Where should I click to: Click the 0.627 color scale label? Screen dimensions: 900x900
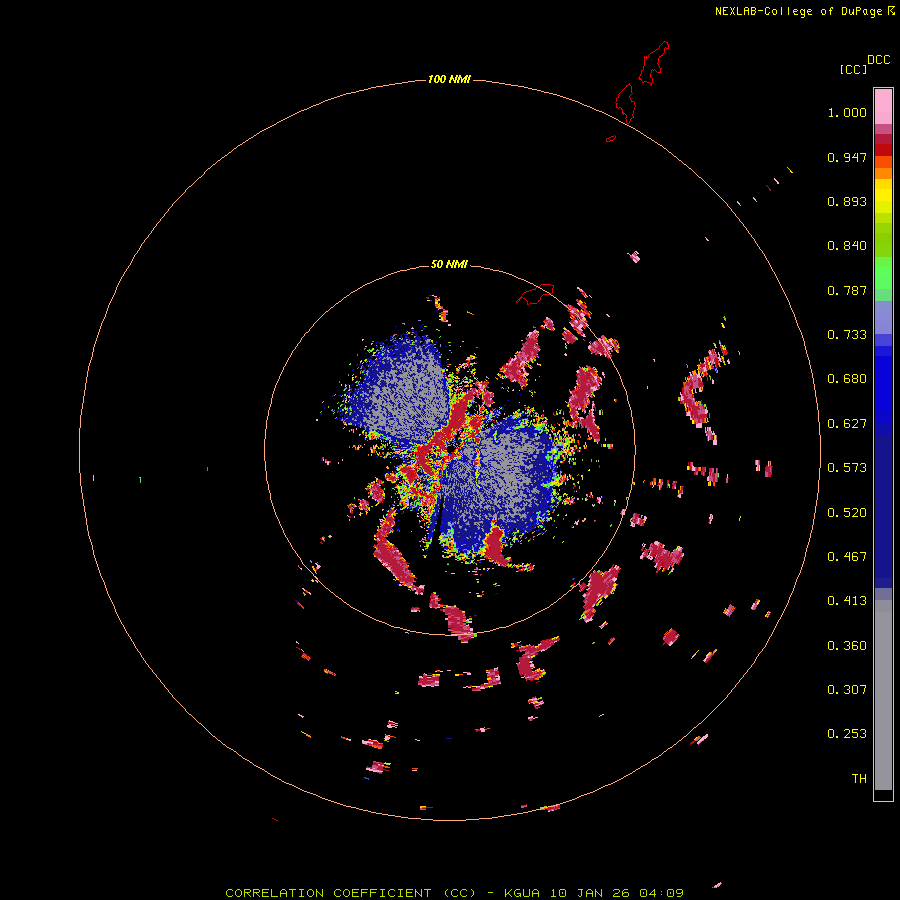coord(847,424)
